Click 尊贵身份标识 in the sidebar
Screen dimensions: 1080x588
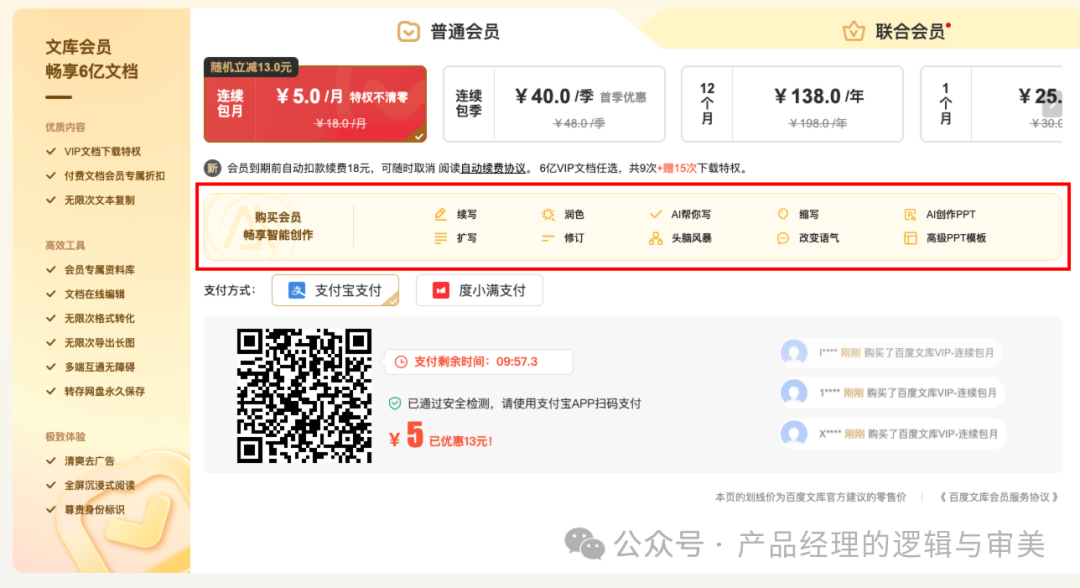tap(94, 510)
